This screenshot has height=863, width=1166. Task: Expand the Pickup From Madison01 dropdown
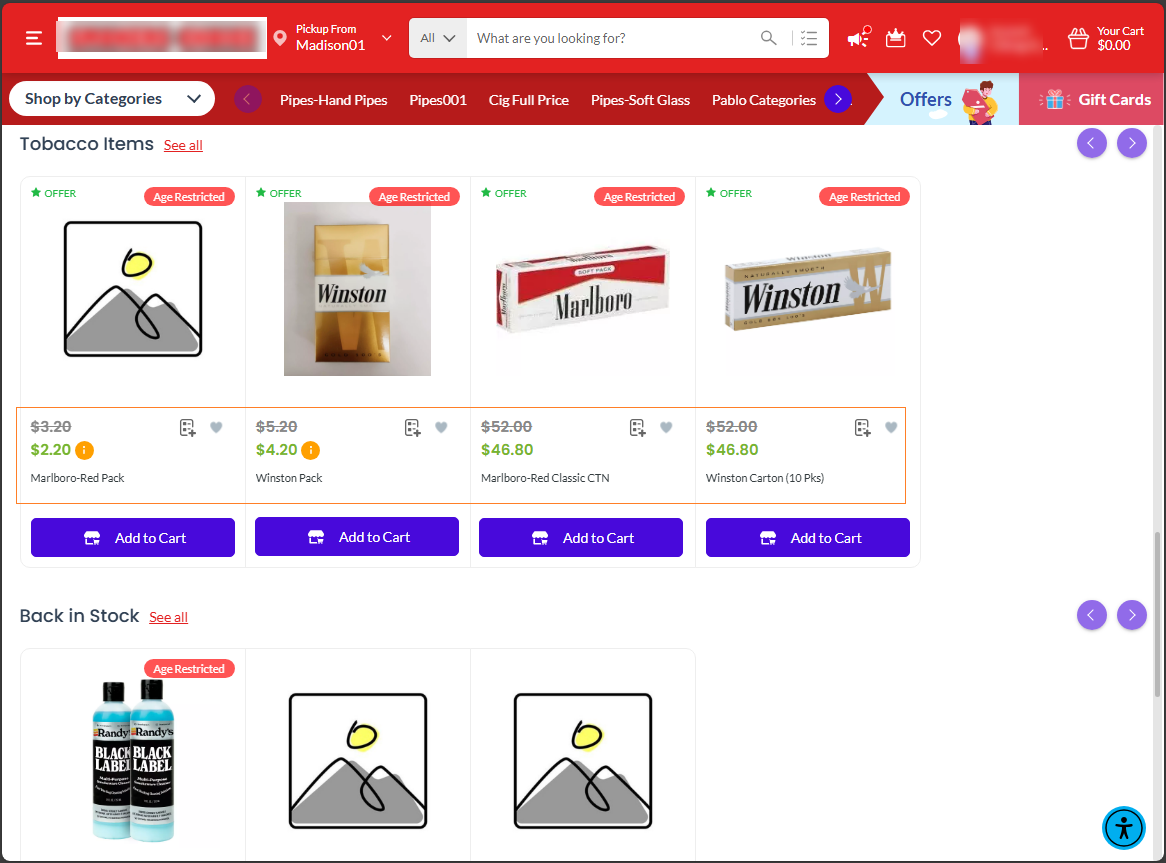(x=387, y=38)
